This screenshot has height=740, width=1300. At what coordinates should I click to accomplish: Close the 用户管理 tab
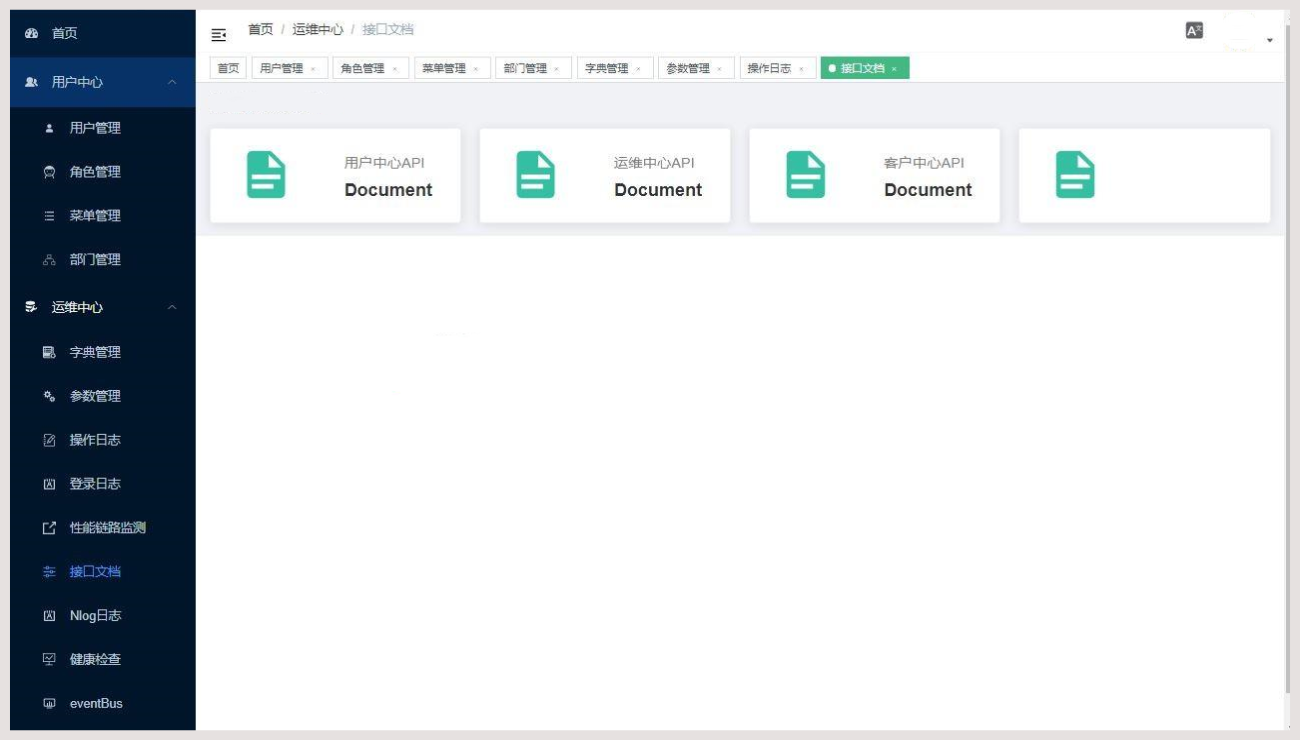pyautogui.click(x=313, y=69)
